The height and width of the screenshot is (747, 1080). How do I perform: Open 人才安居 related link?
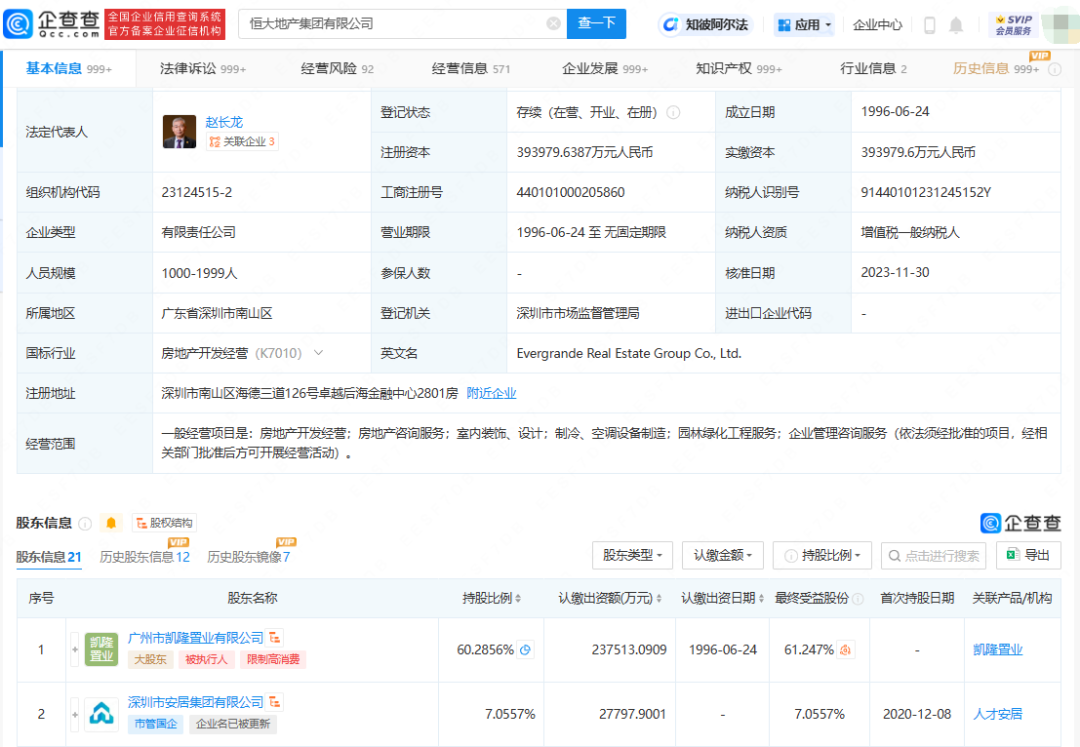pos(997,714)
